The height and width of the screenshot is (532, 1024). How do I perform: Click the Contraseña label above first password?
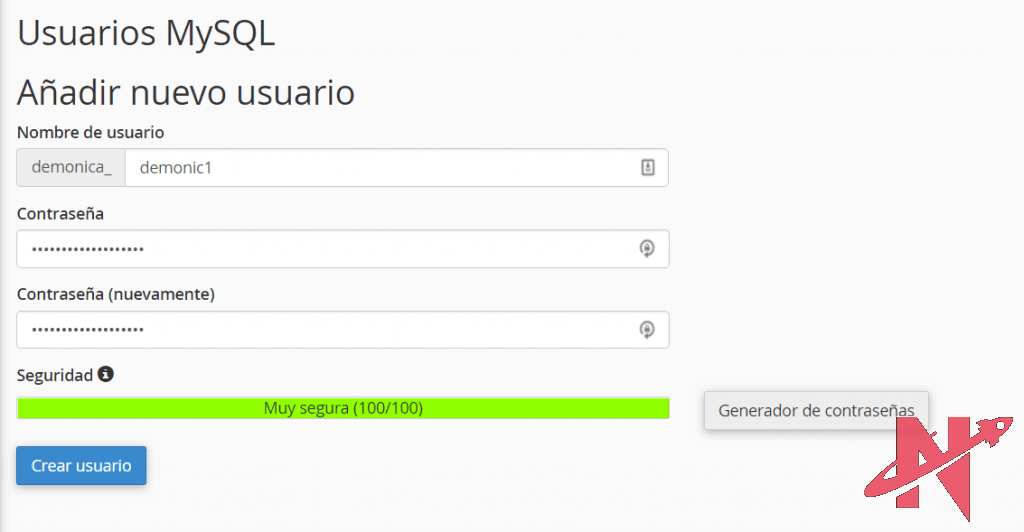[x=60, y=213]
